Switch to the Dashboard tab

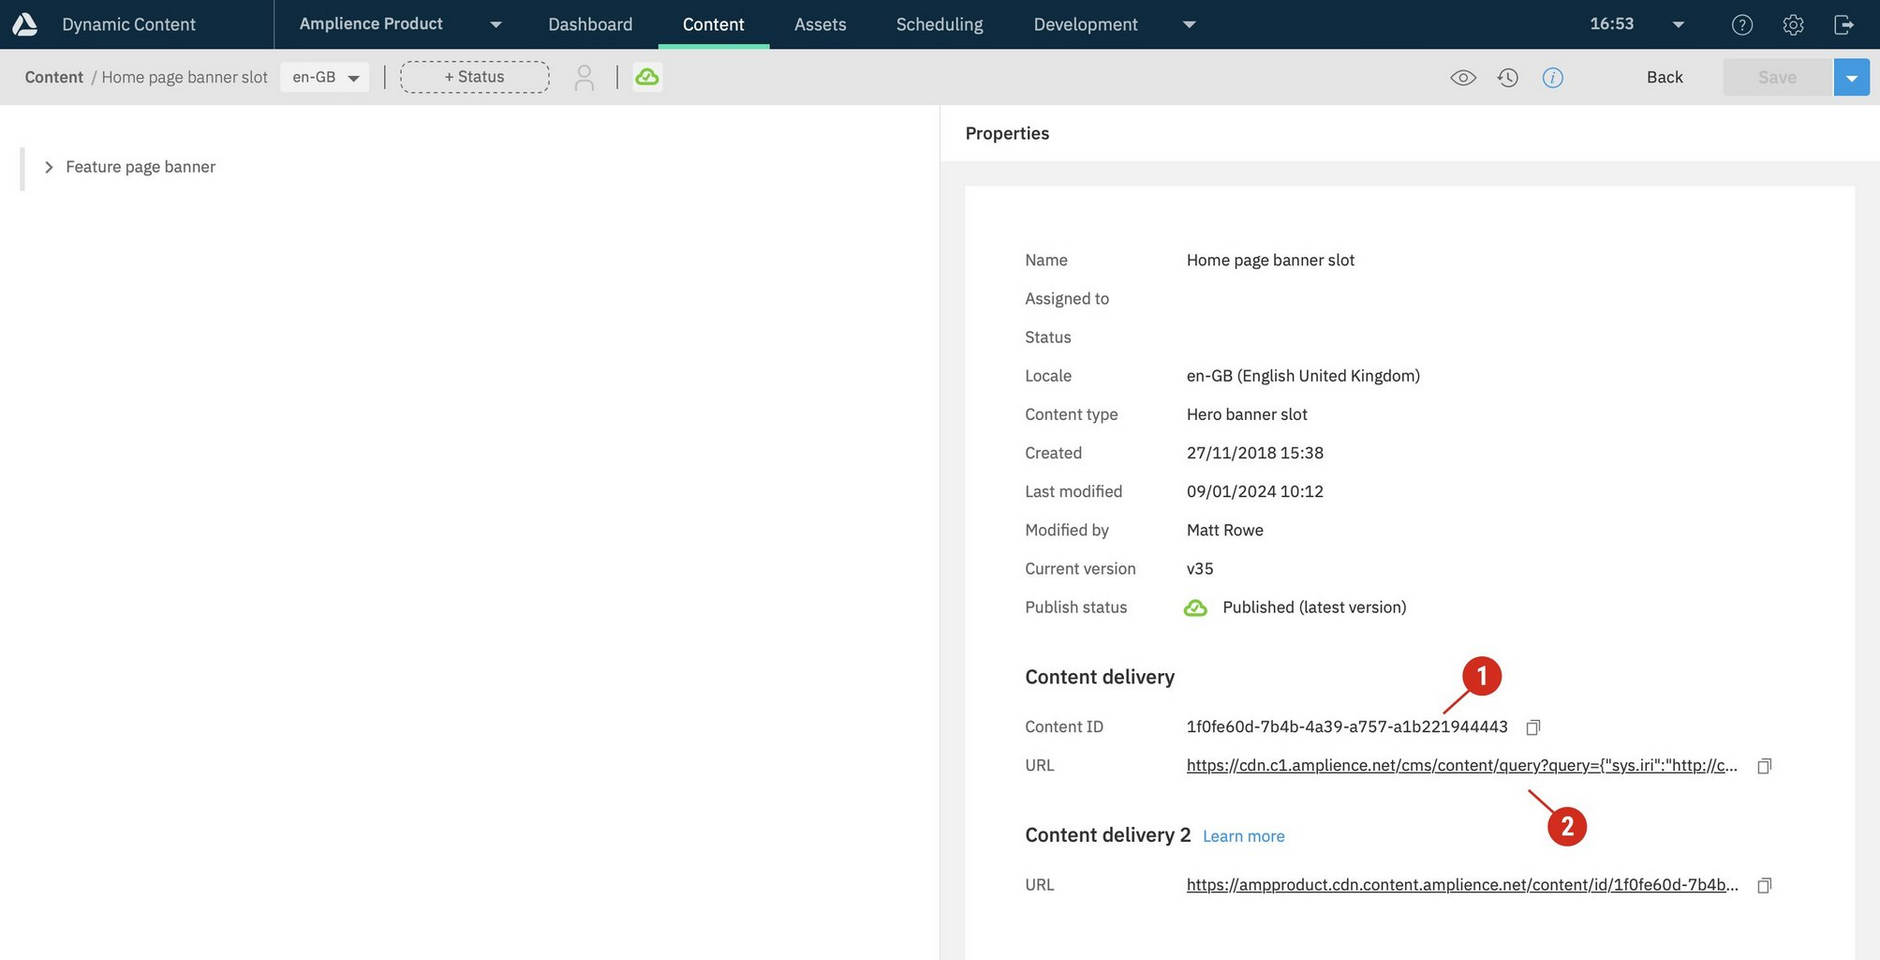[590, 24]
